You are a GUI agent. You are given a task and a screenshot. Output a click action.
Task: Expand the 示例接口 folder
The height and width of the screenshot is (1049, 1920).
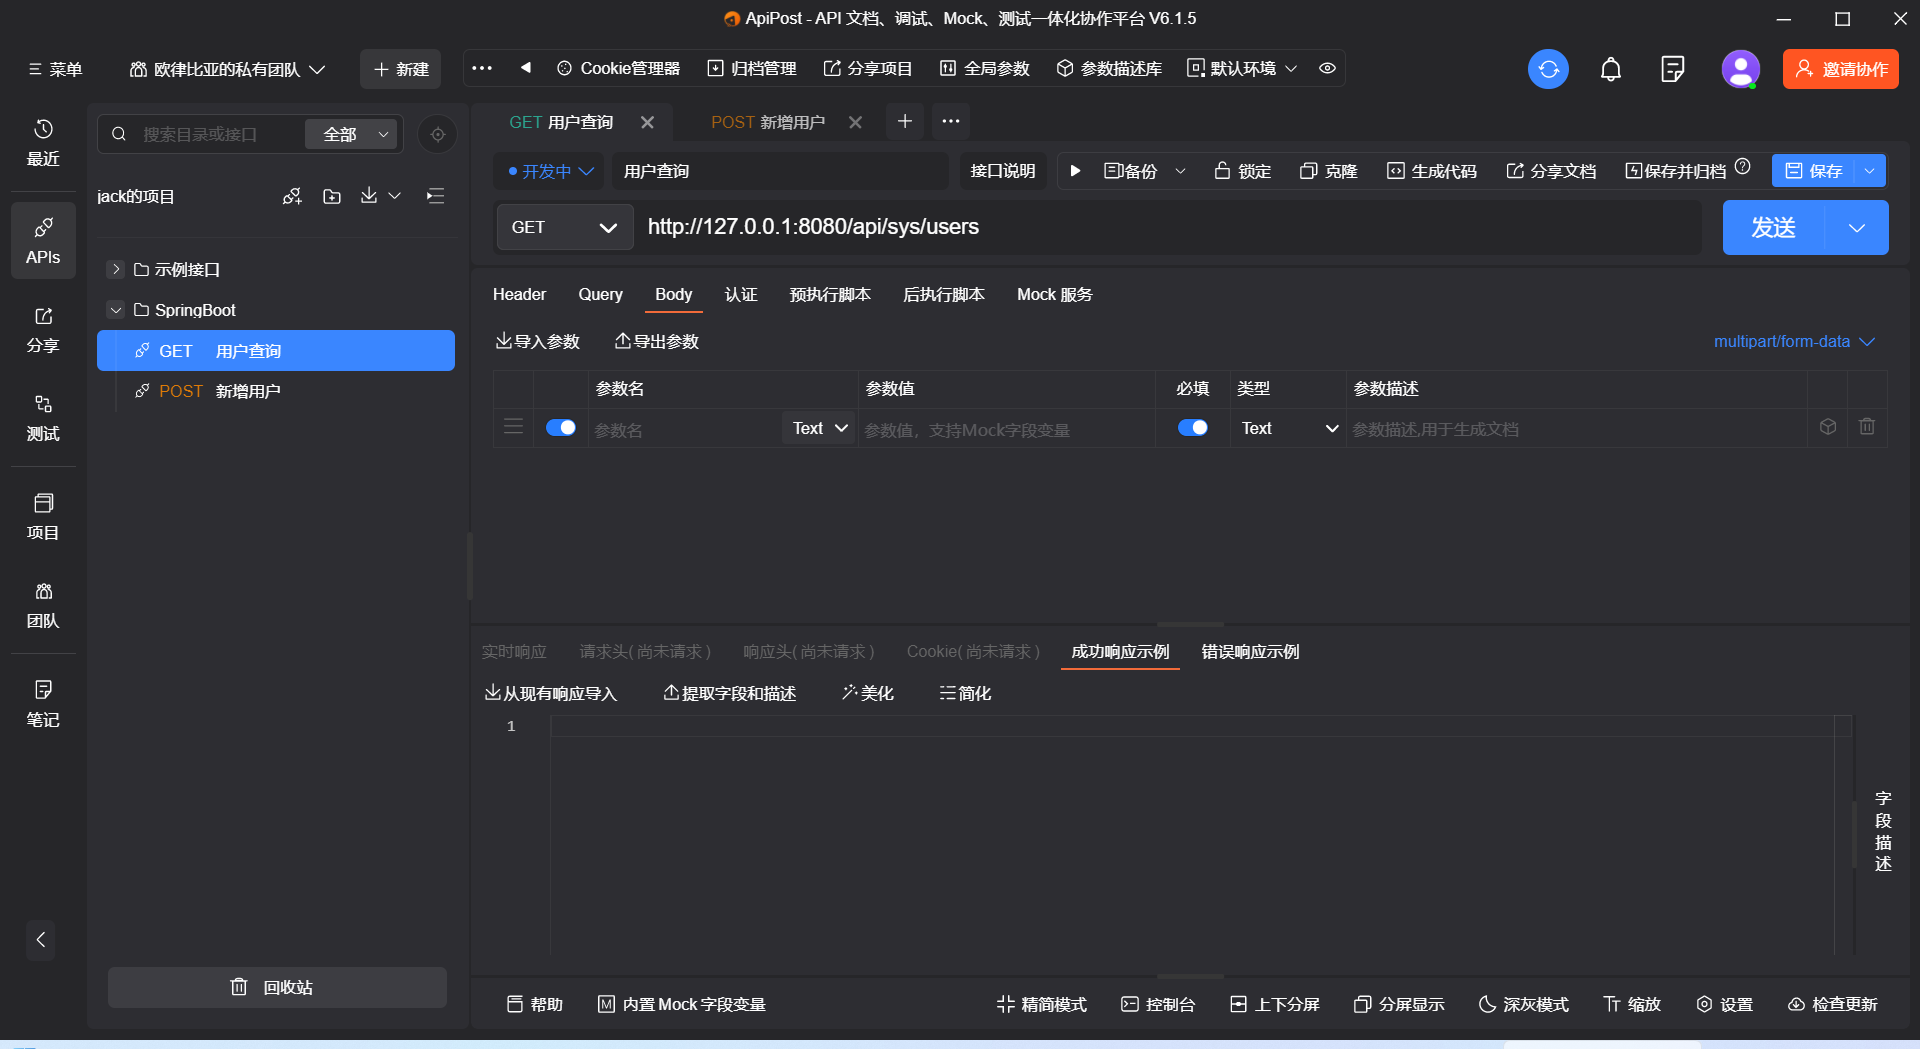click(116, 269)
